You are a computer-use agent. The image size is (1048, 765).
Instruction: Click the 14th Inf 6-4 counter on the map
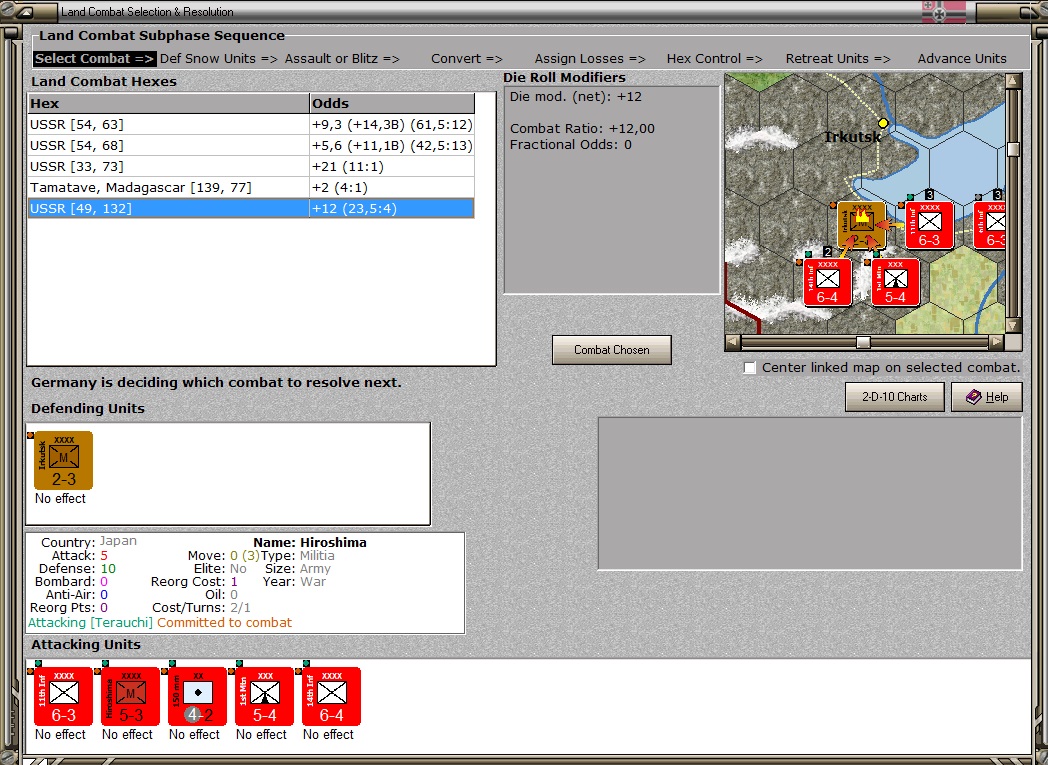[x=827, y=282]
